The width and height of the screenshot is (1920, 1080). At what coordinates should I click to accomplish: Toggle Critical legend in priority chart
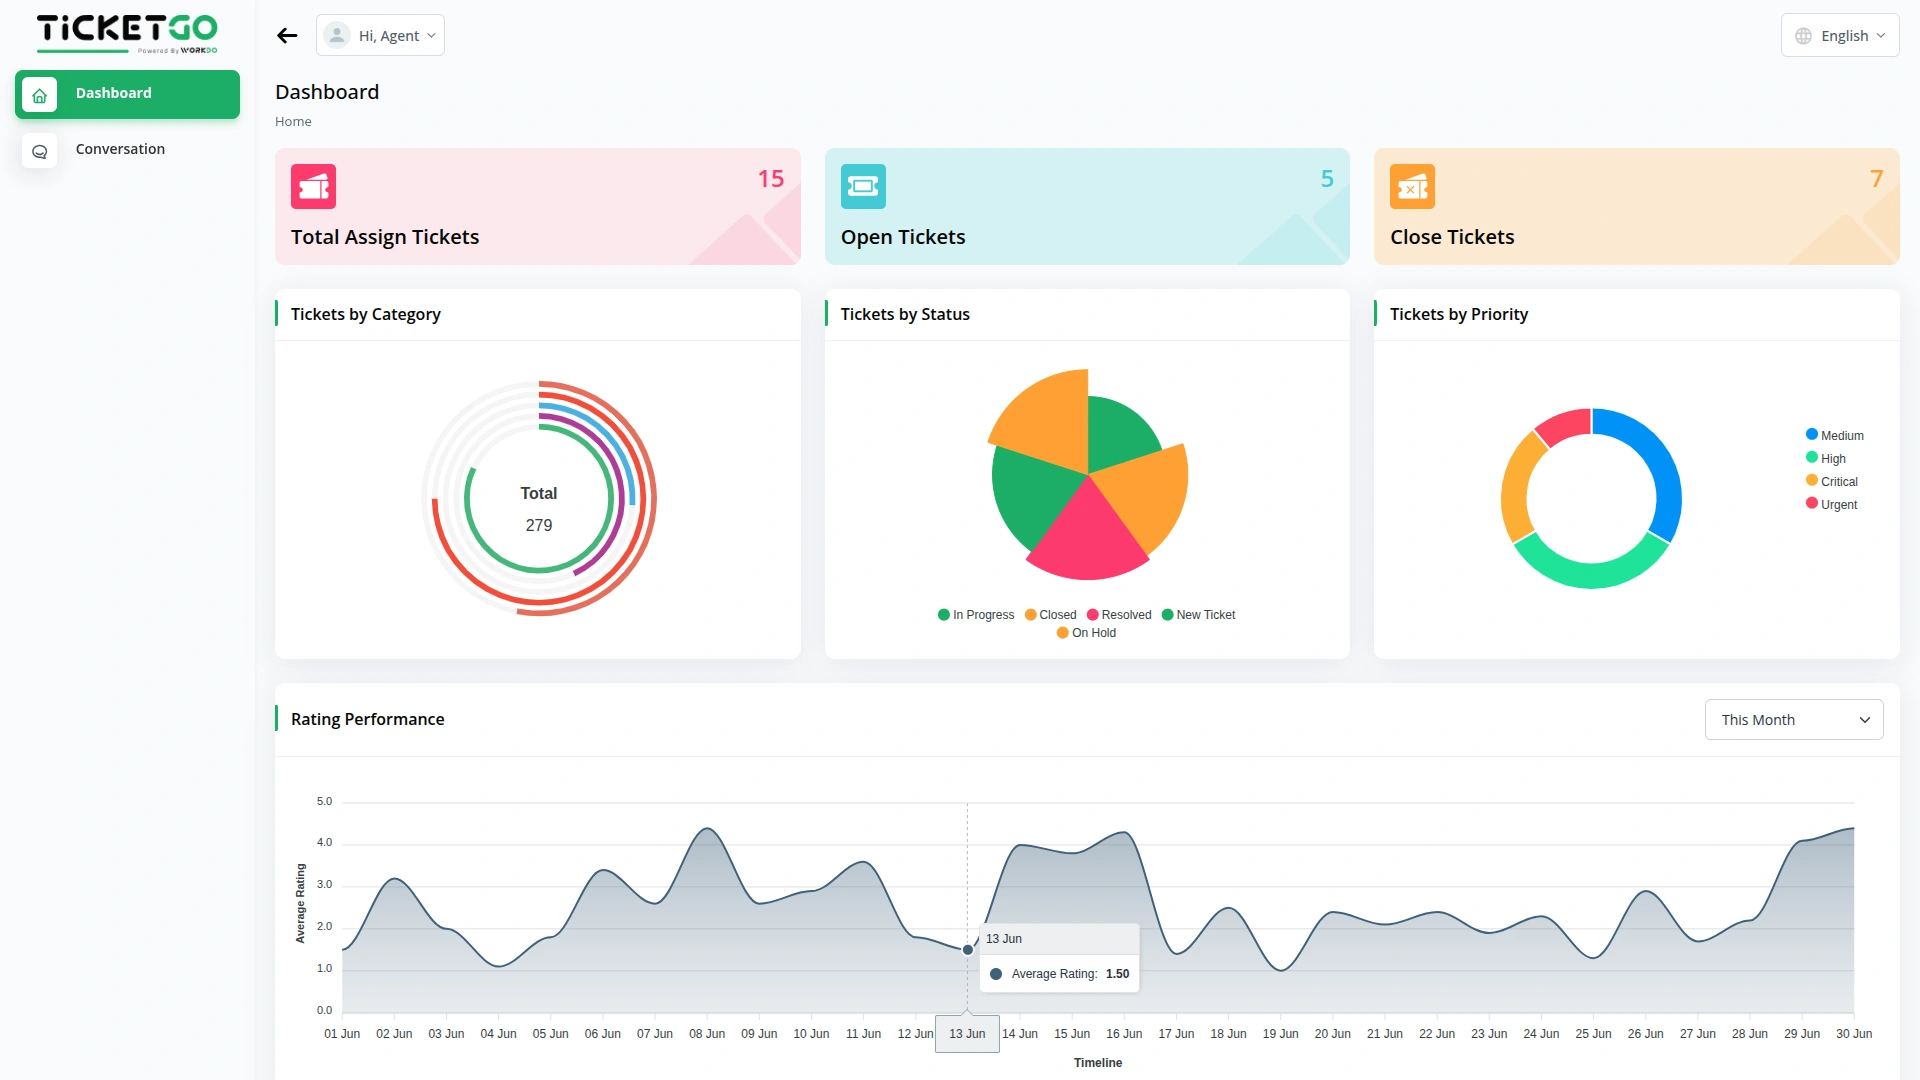coord(1832,481)
